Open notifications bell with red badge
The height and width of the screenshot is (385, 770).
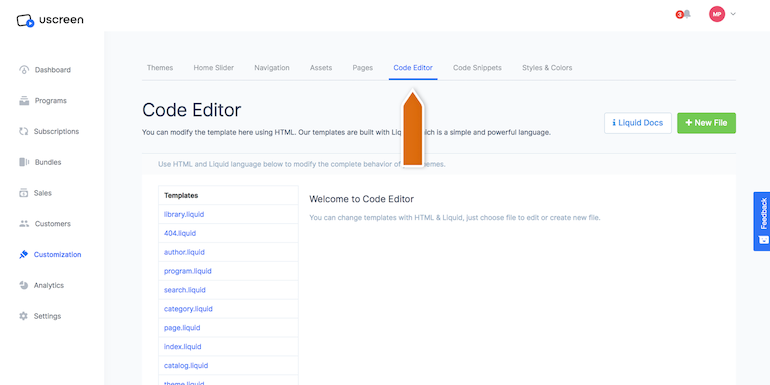point(684,14)
